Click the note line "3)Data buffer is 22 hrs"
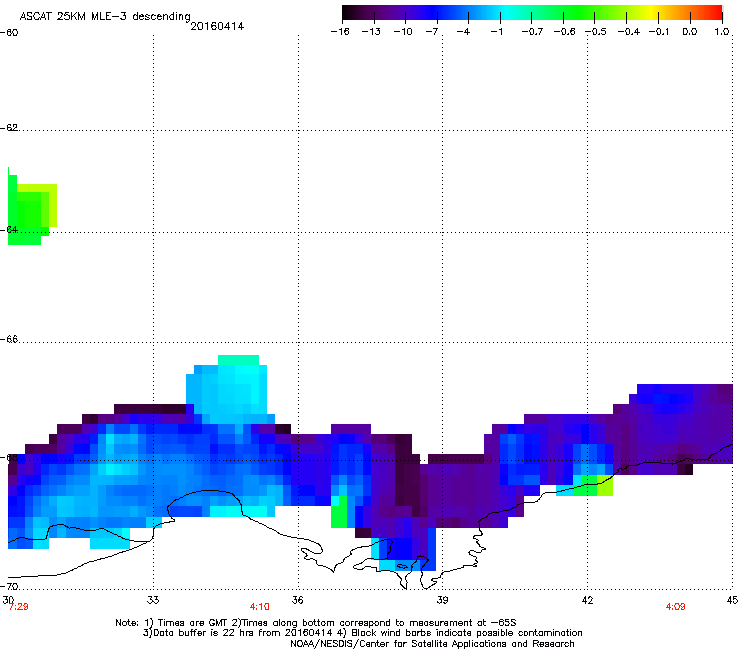The height and width of the screenshot is (650, 740). click(x=362, y=633)
